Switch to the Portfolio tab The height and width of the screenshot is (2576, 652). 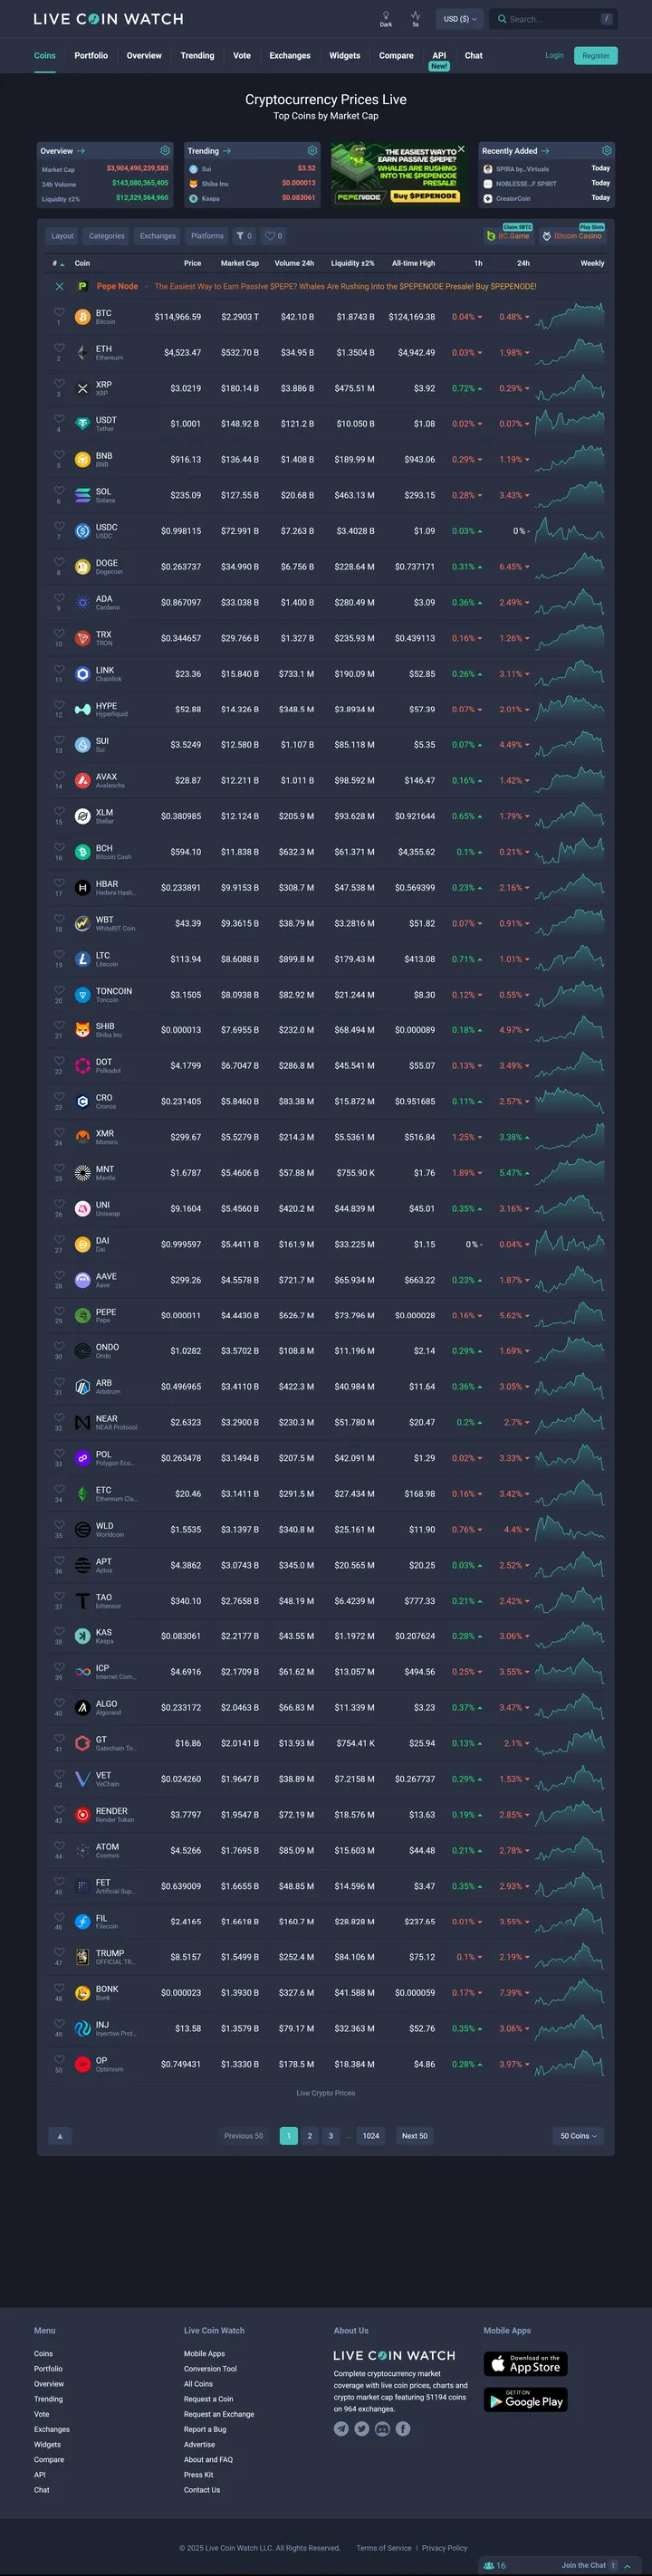coord(91,56)
